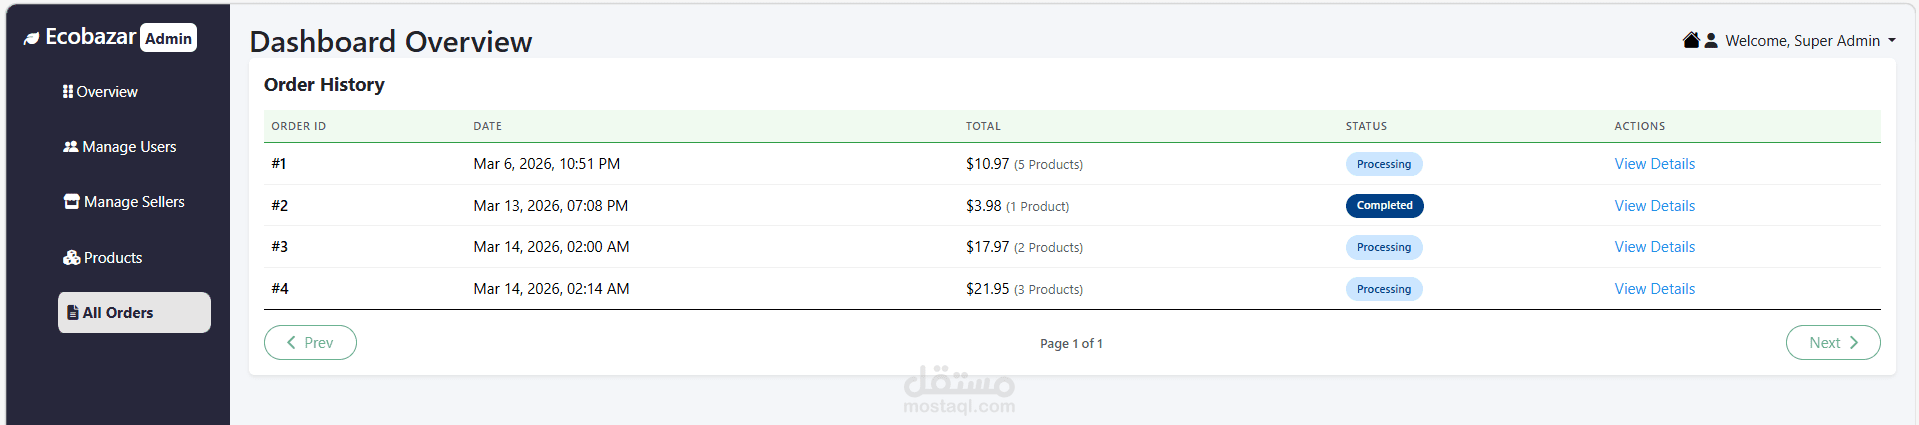Click the Admin badge beside Ecobazar

tap(168, 38)
